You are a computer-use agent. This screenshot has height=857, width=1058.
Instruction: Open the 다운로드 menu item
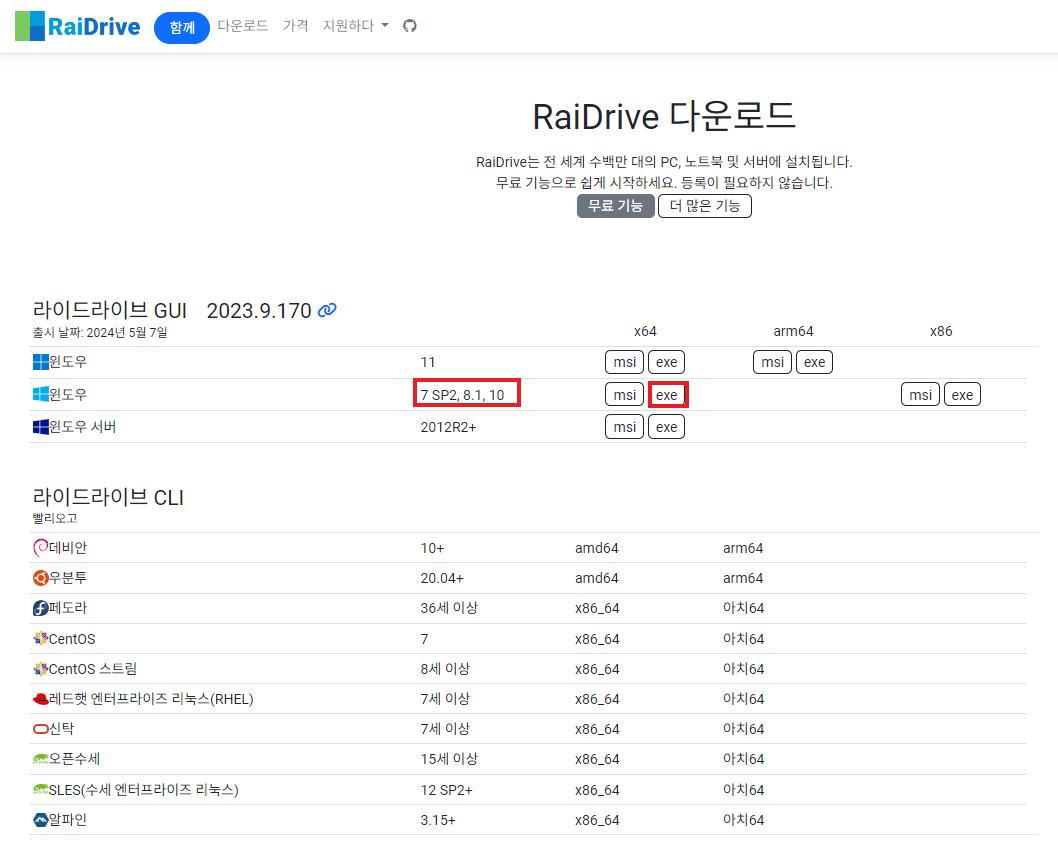(x=243, y=27)
